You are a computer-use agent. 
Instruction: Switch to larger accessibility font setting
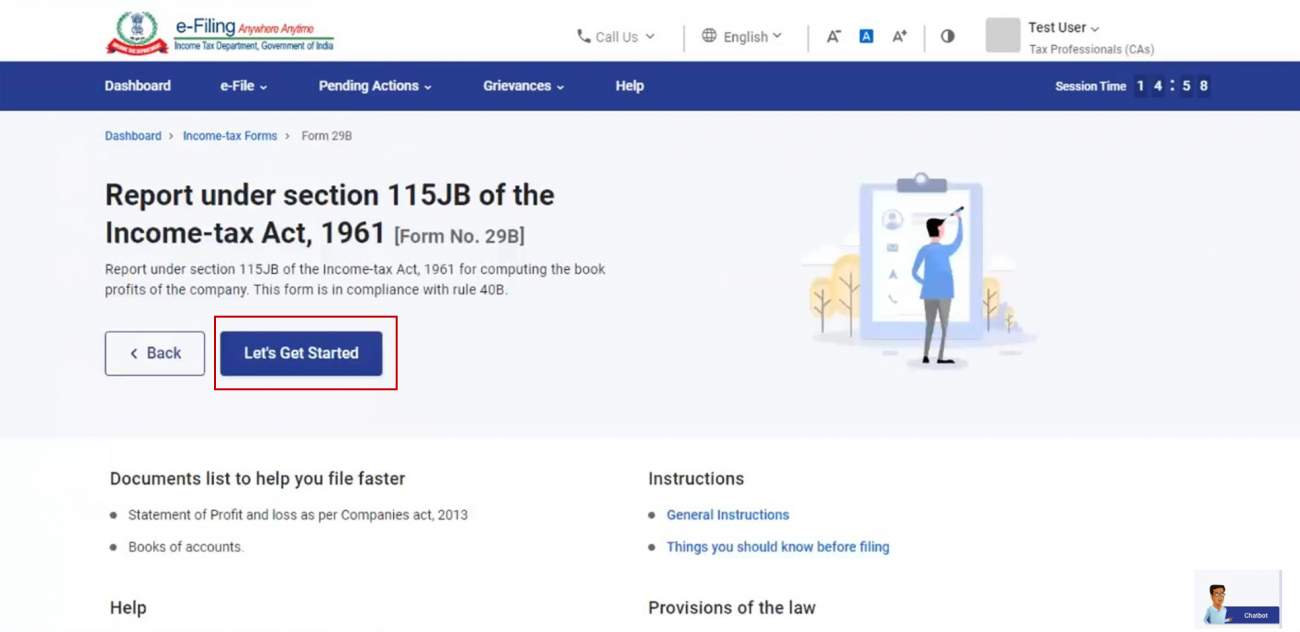(x=898, y=36)
